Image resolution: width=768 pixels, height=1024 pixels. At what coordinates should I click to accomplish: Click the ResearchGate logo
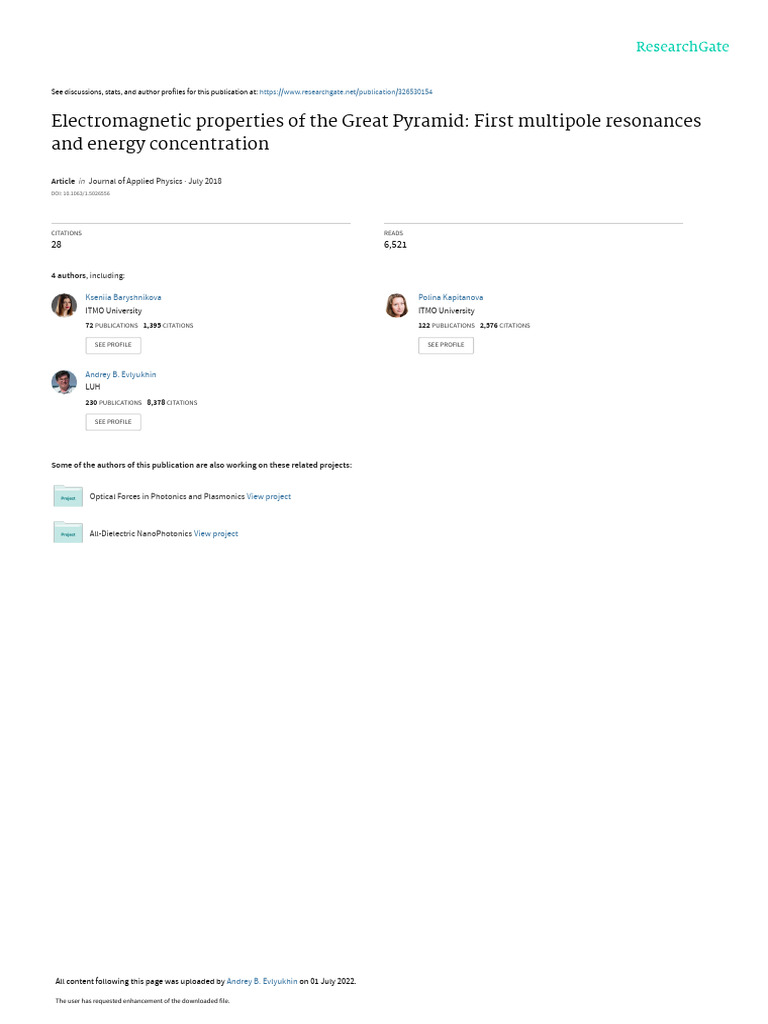[x=682, y=47]
